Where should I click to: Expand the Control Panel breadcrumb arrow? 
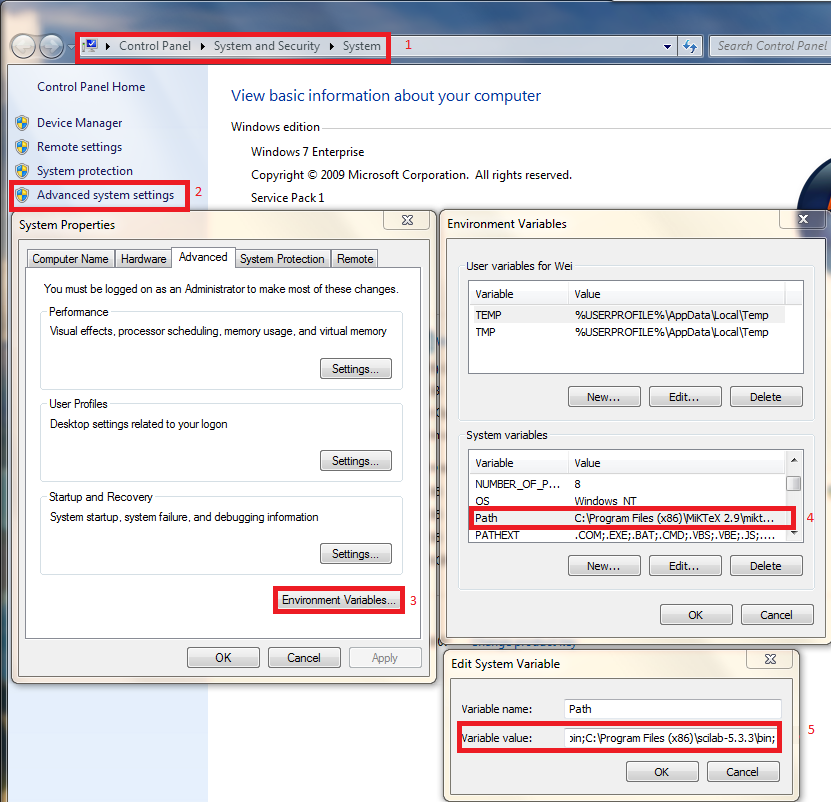pyautogui.click(x=202, y=47)
